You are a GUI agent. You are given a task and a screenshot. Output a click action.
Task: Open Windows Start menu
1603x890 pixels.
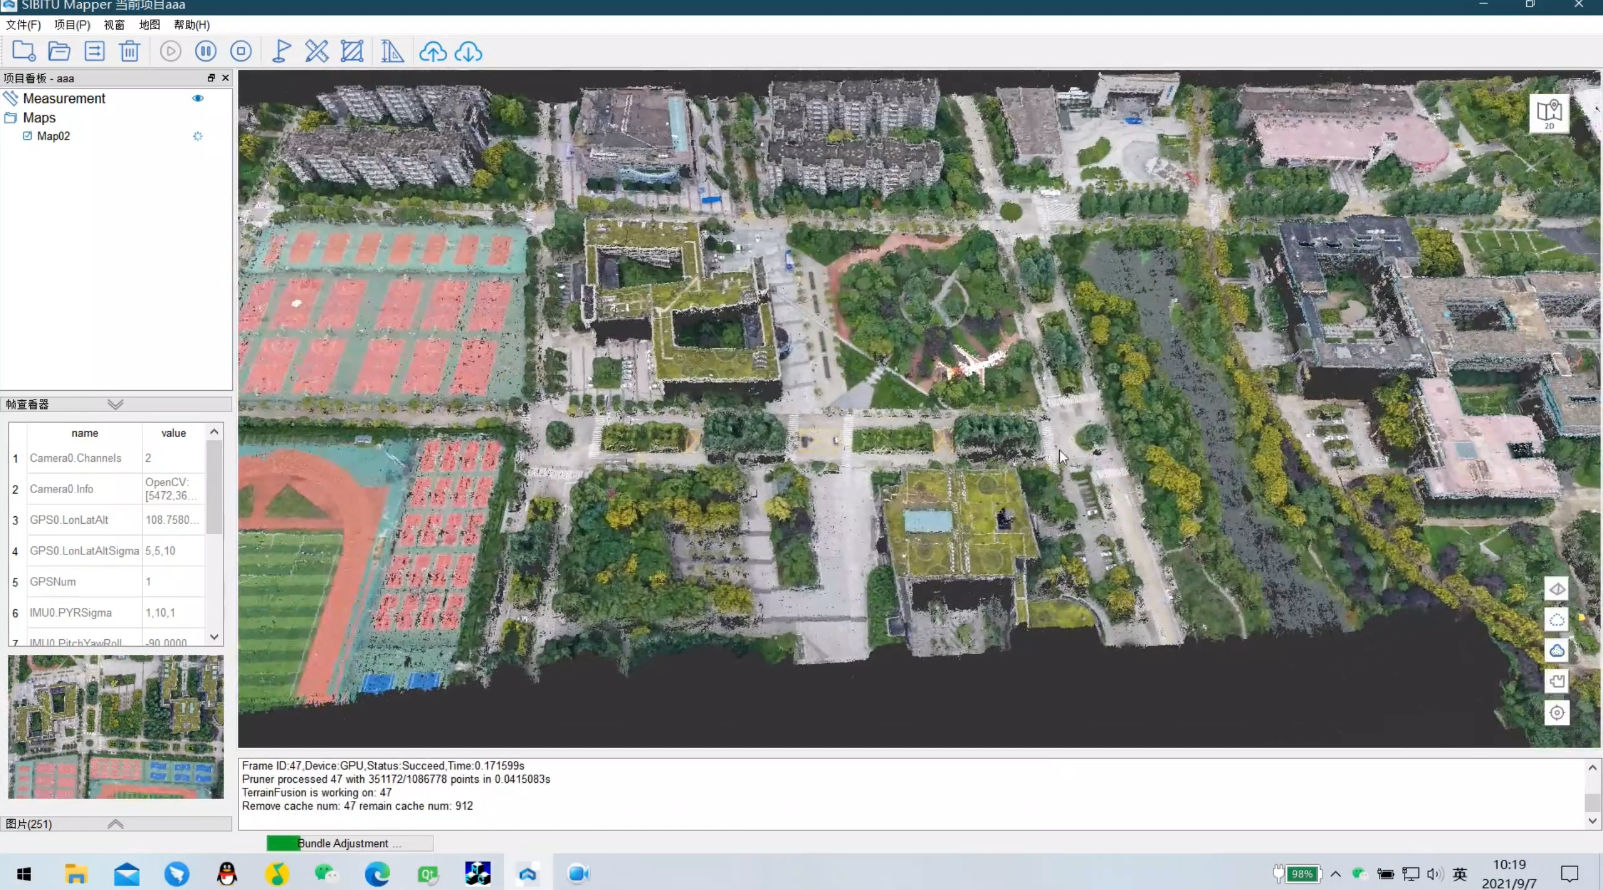tap(24, 874)
